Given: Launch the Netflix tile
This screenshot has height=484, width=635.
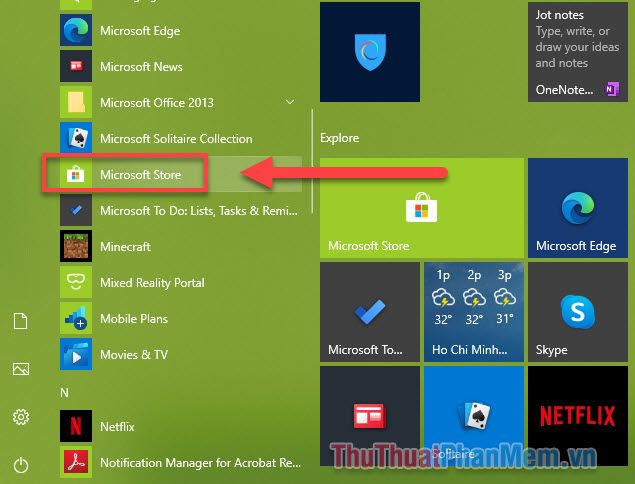Looking at the screenshot, I should pyautogui.click(x=577, y=416).
